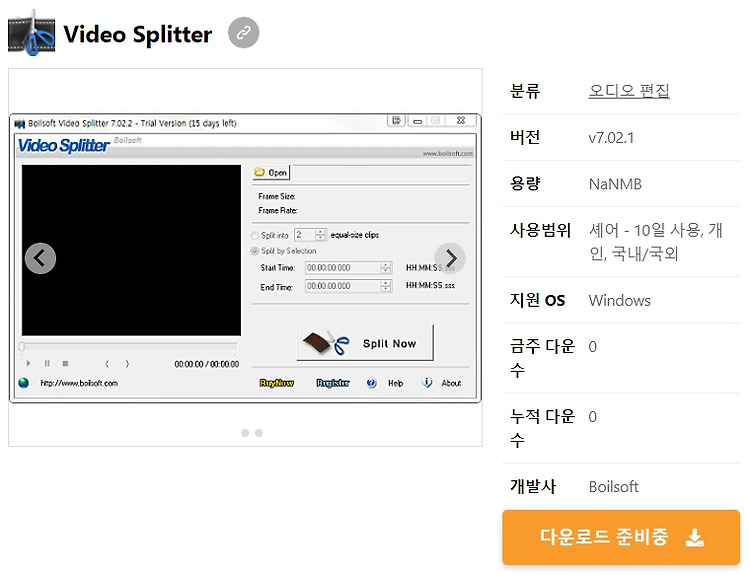This screenshot has height=575, width=750.
Task: Click the BuyNow button
Action: (x=277, y=383)
